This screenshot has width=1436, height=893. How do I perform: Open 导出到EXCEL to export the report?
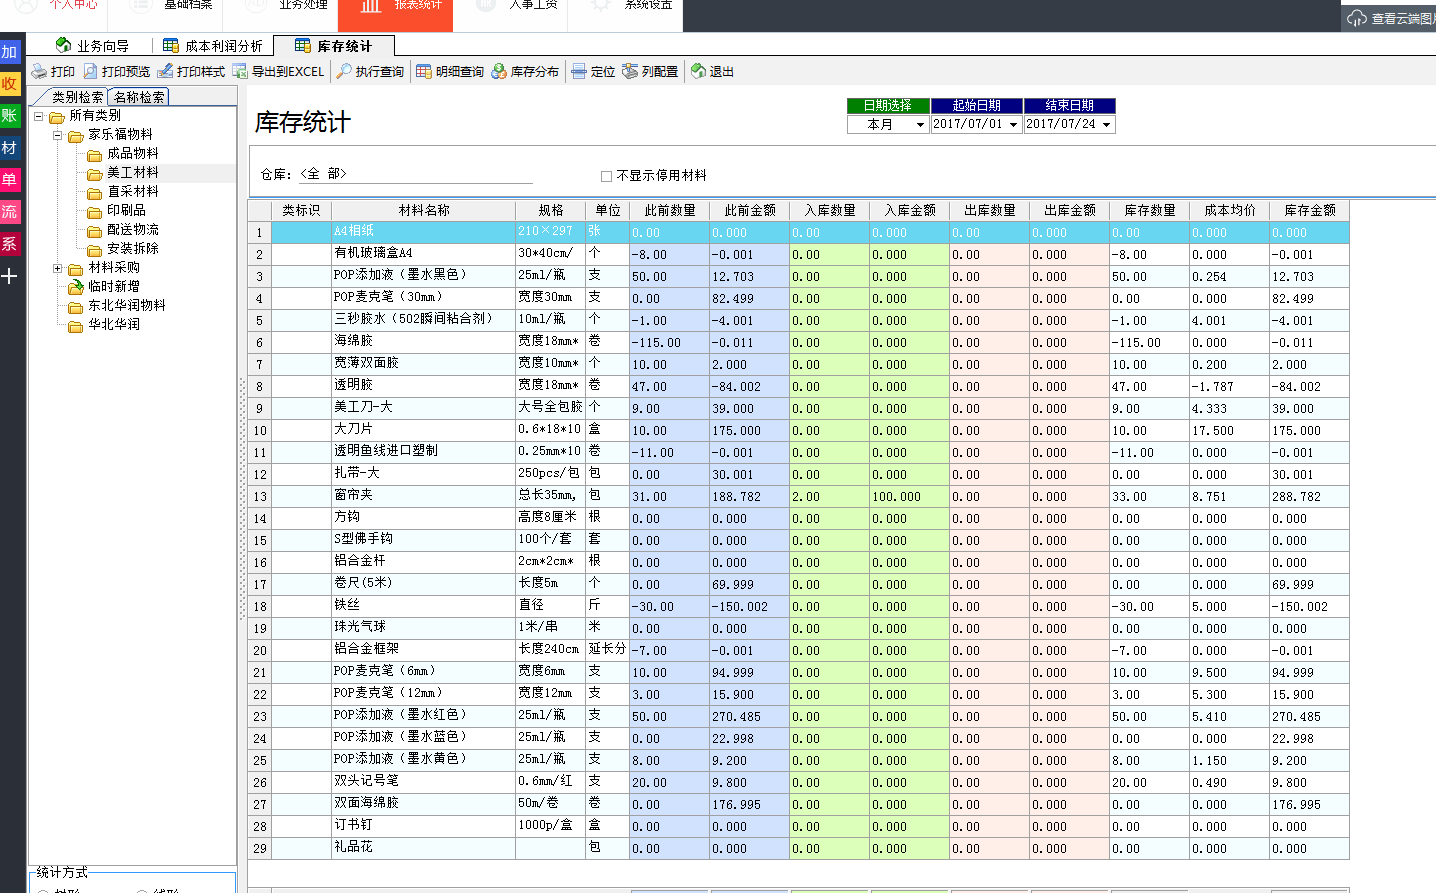(x=280, y=71)
